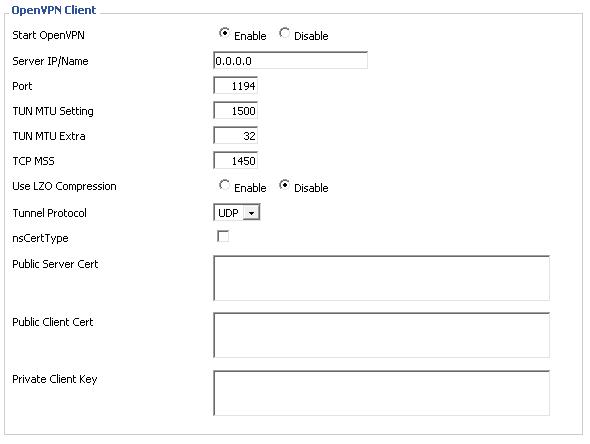Click the Tunnel Protocol dropdown arrow
Image resolution: width=590 pixels, height=444 pixels.
pyautogui.click(x=251, y=213)
